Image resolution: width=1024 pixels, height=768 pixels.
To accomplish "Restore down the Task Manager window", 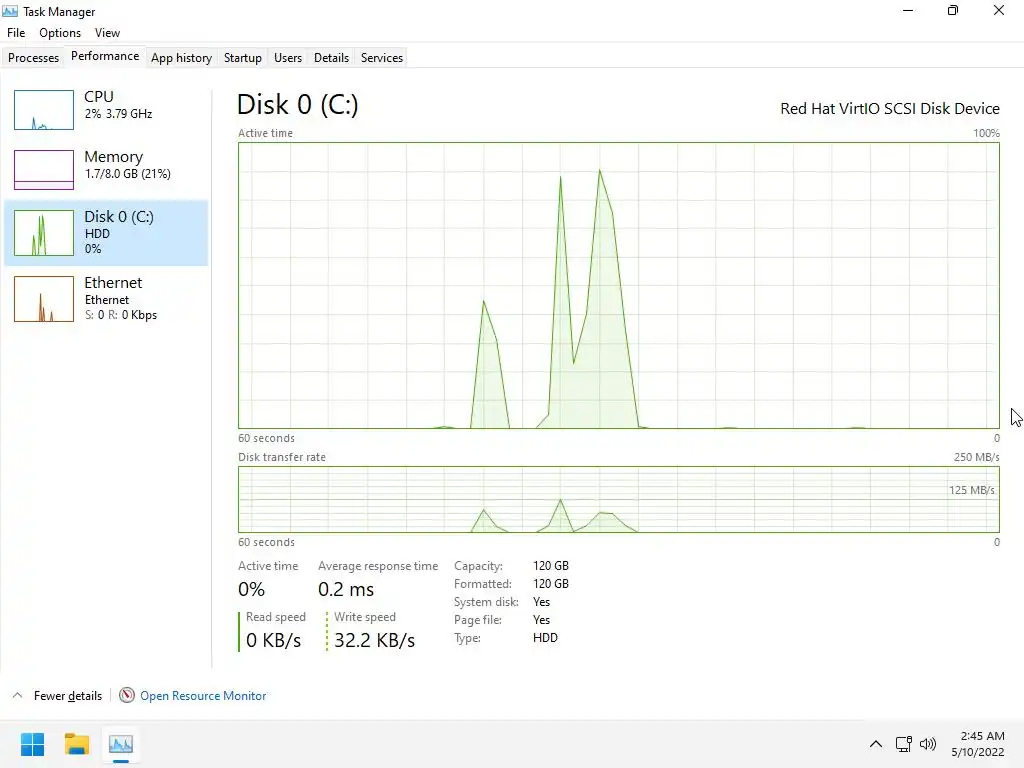I will (x=953, y=10).
